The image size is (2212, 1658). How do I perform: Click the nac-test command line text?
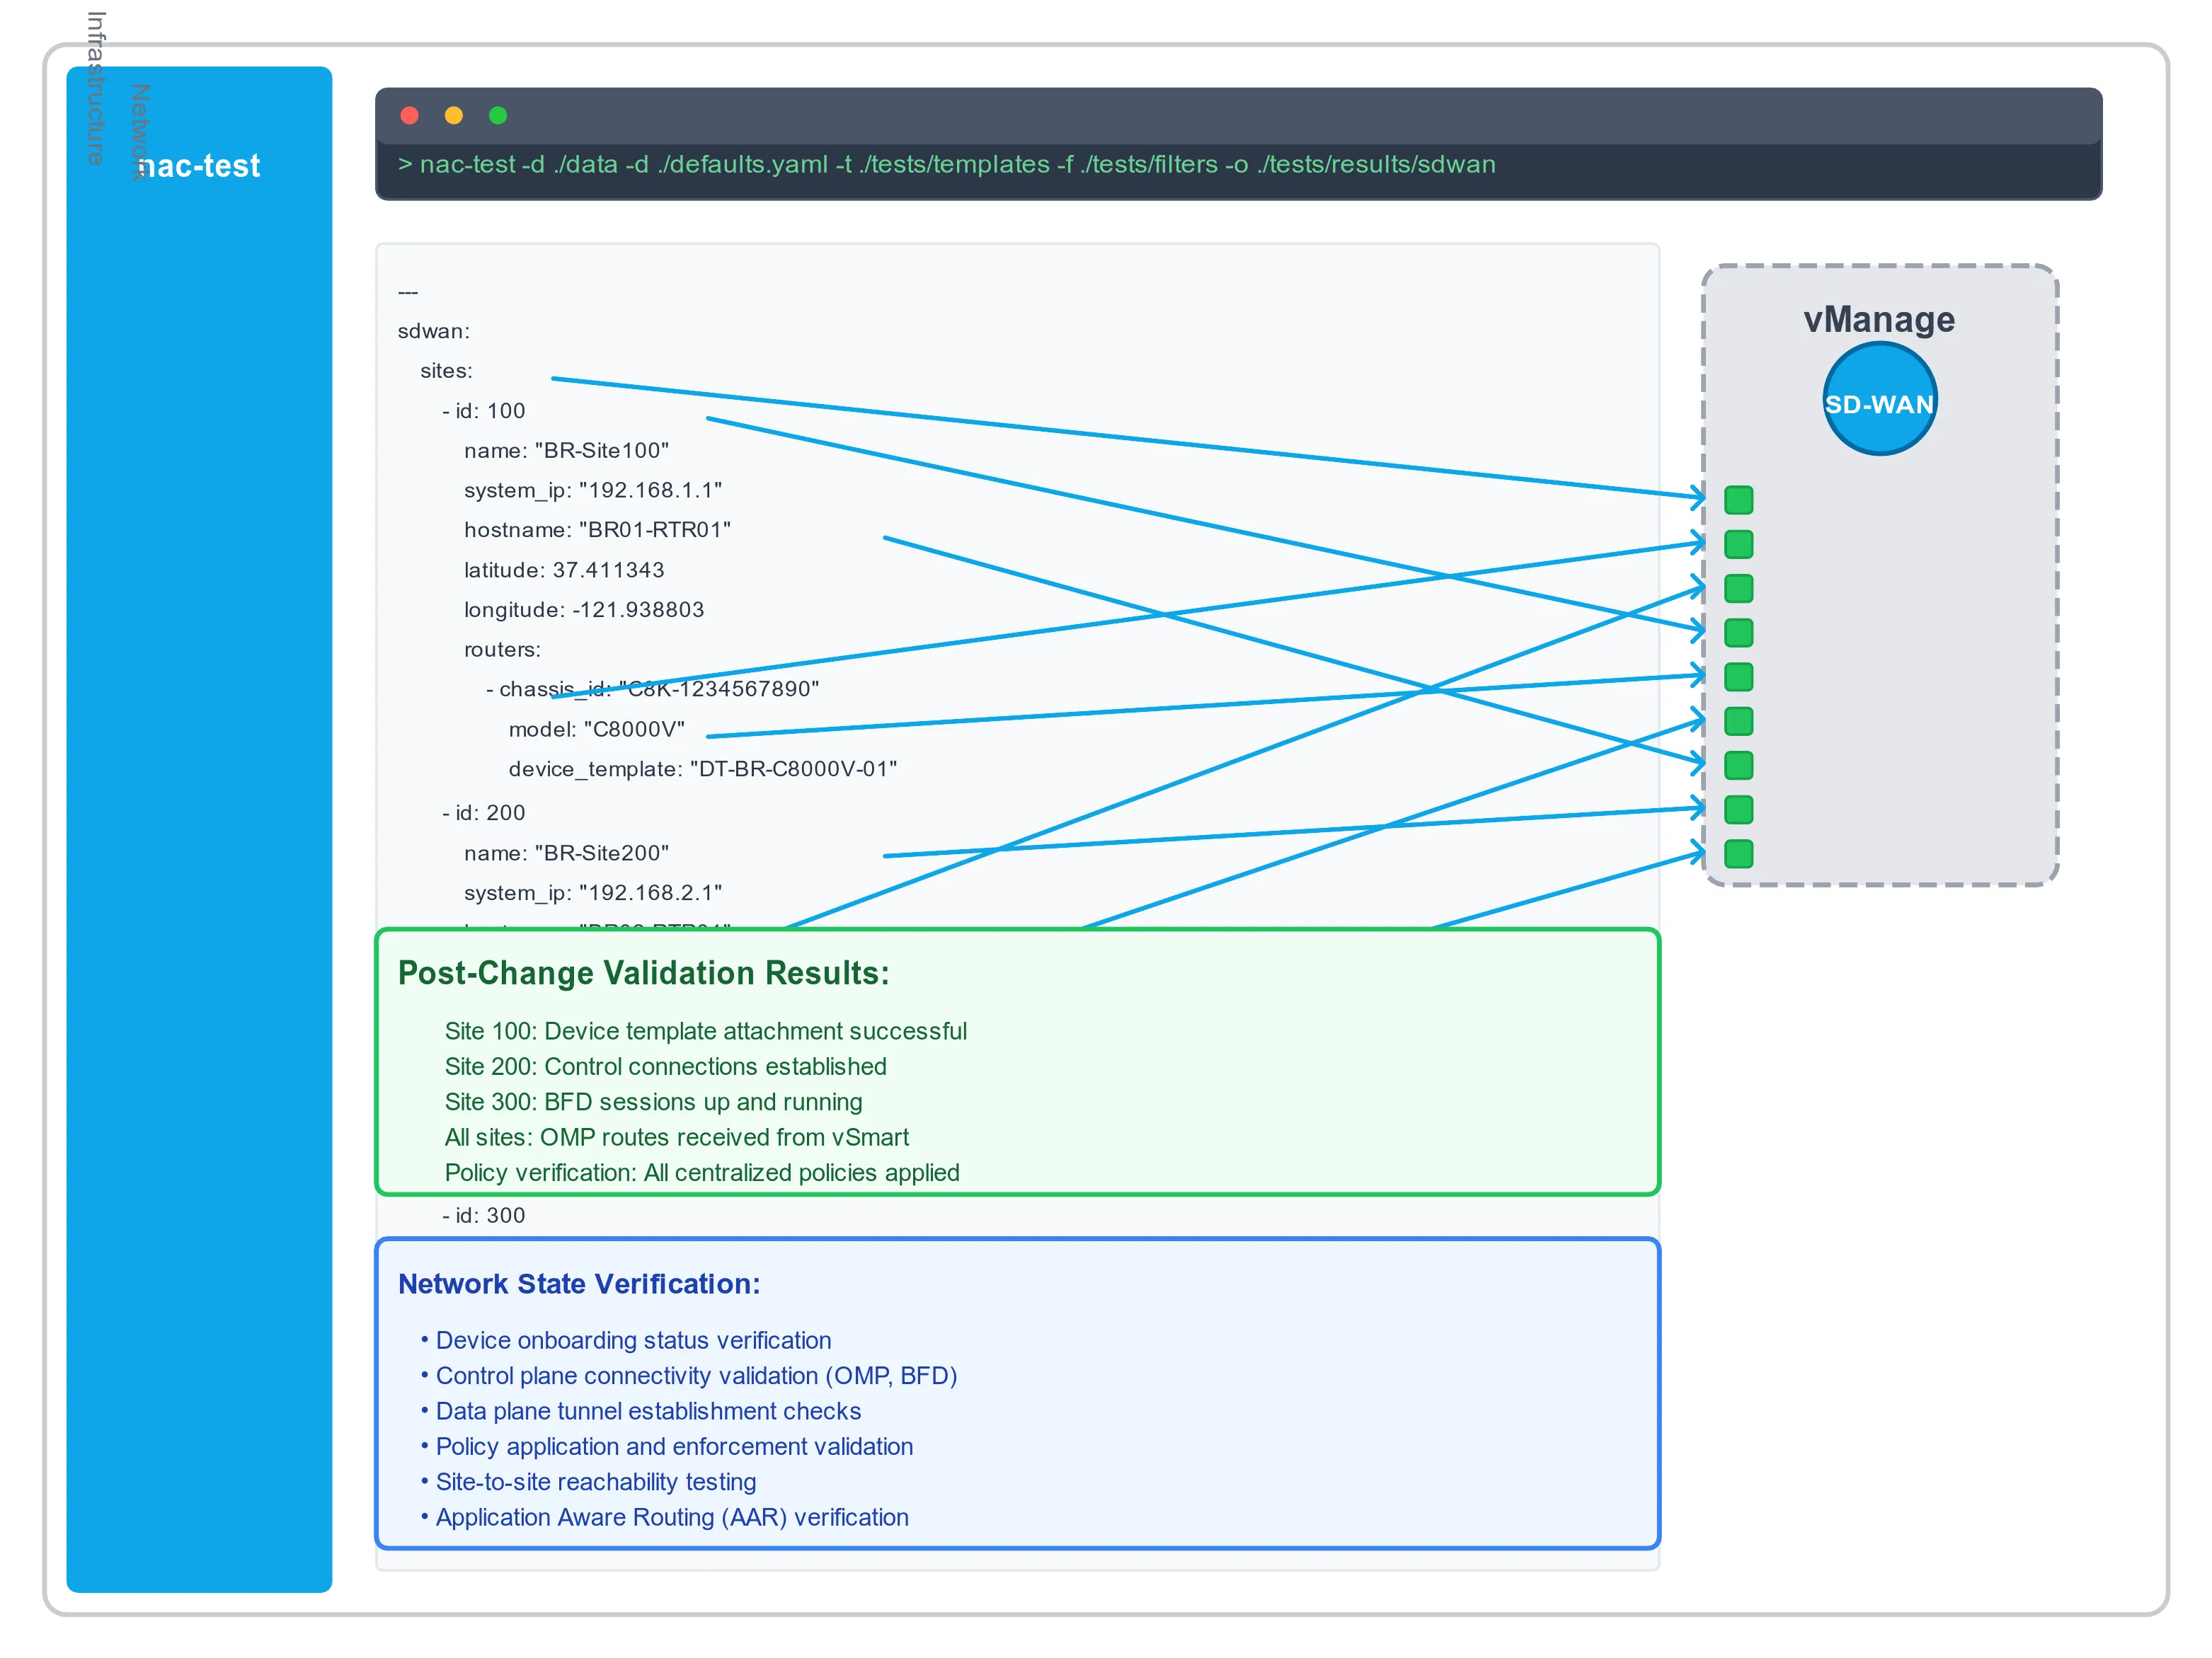click(946, 164)
